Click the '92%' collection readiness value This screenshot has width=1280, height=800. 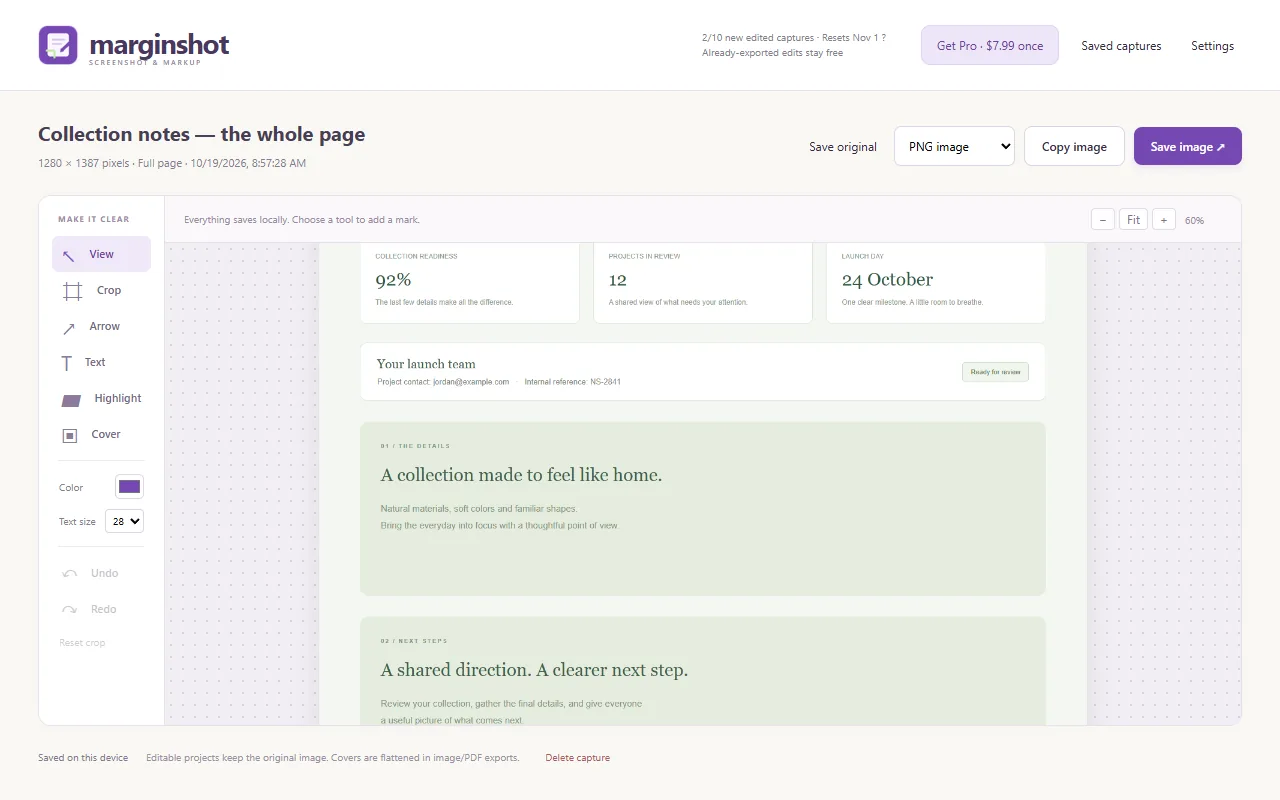[x=393, y=280]
